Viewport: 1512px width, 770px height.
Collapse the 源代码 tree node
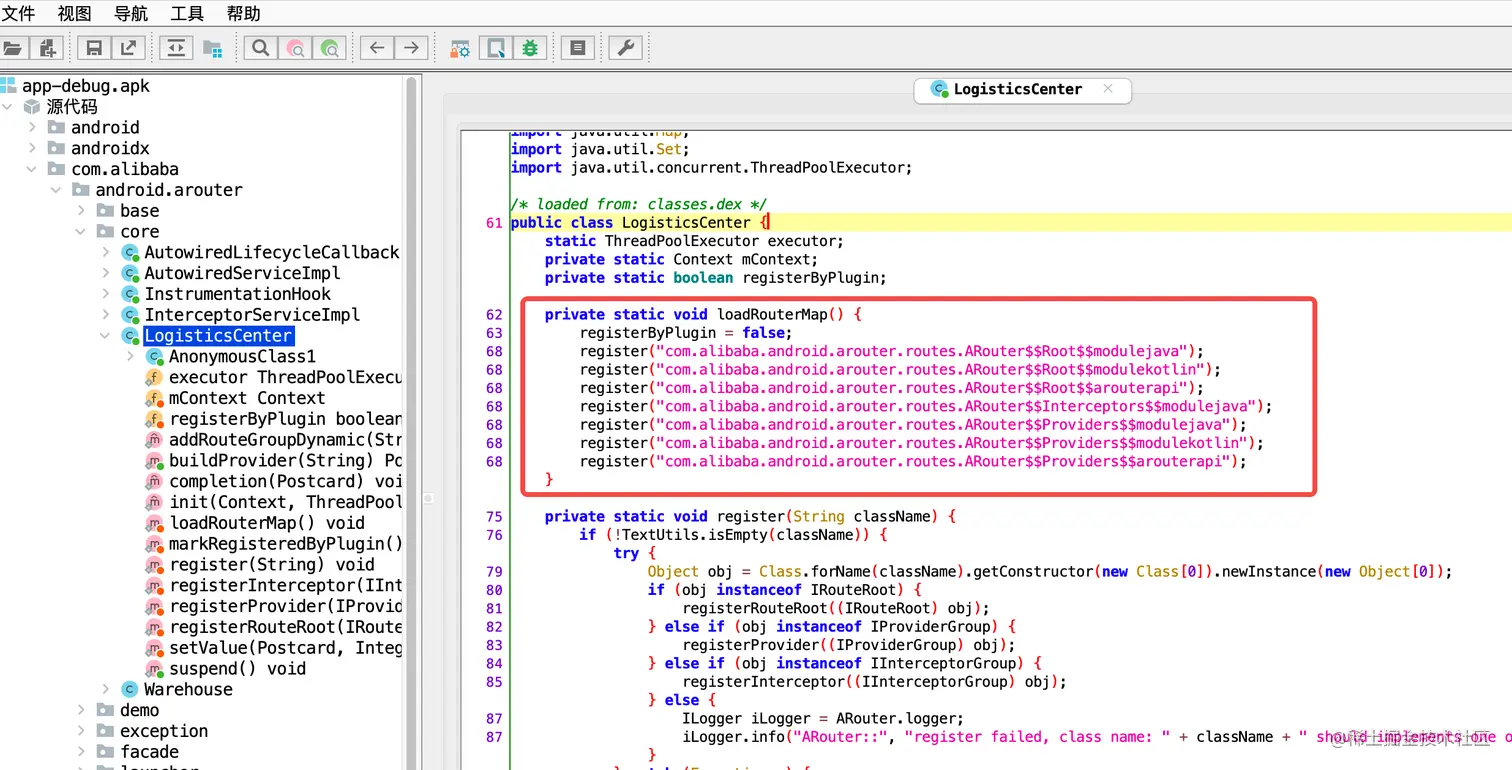pyautogui.click(x=9, y=106)
